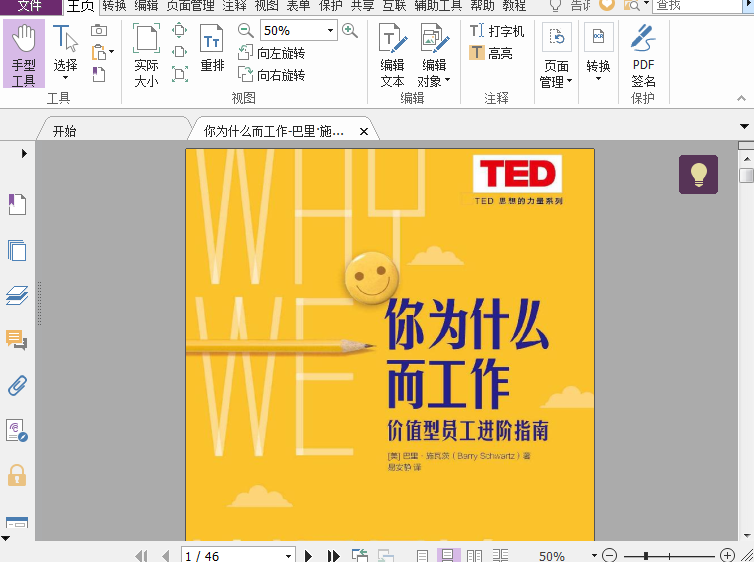Click the snapshot camera icon
The image size is (754, 562).
click(x=99, y=31)
